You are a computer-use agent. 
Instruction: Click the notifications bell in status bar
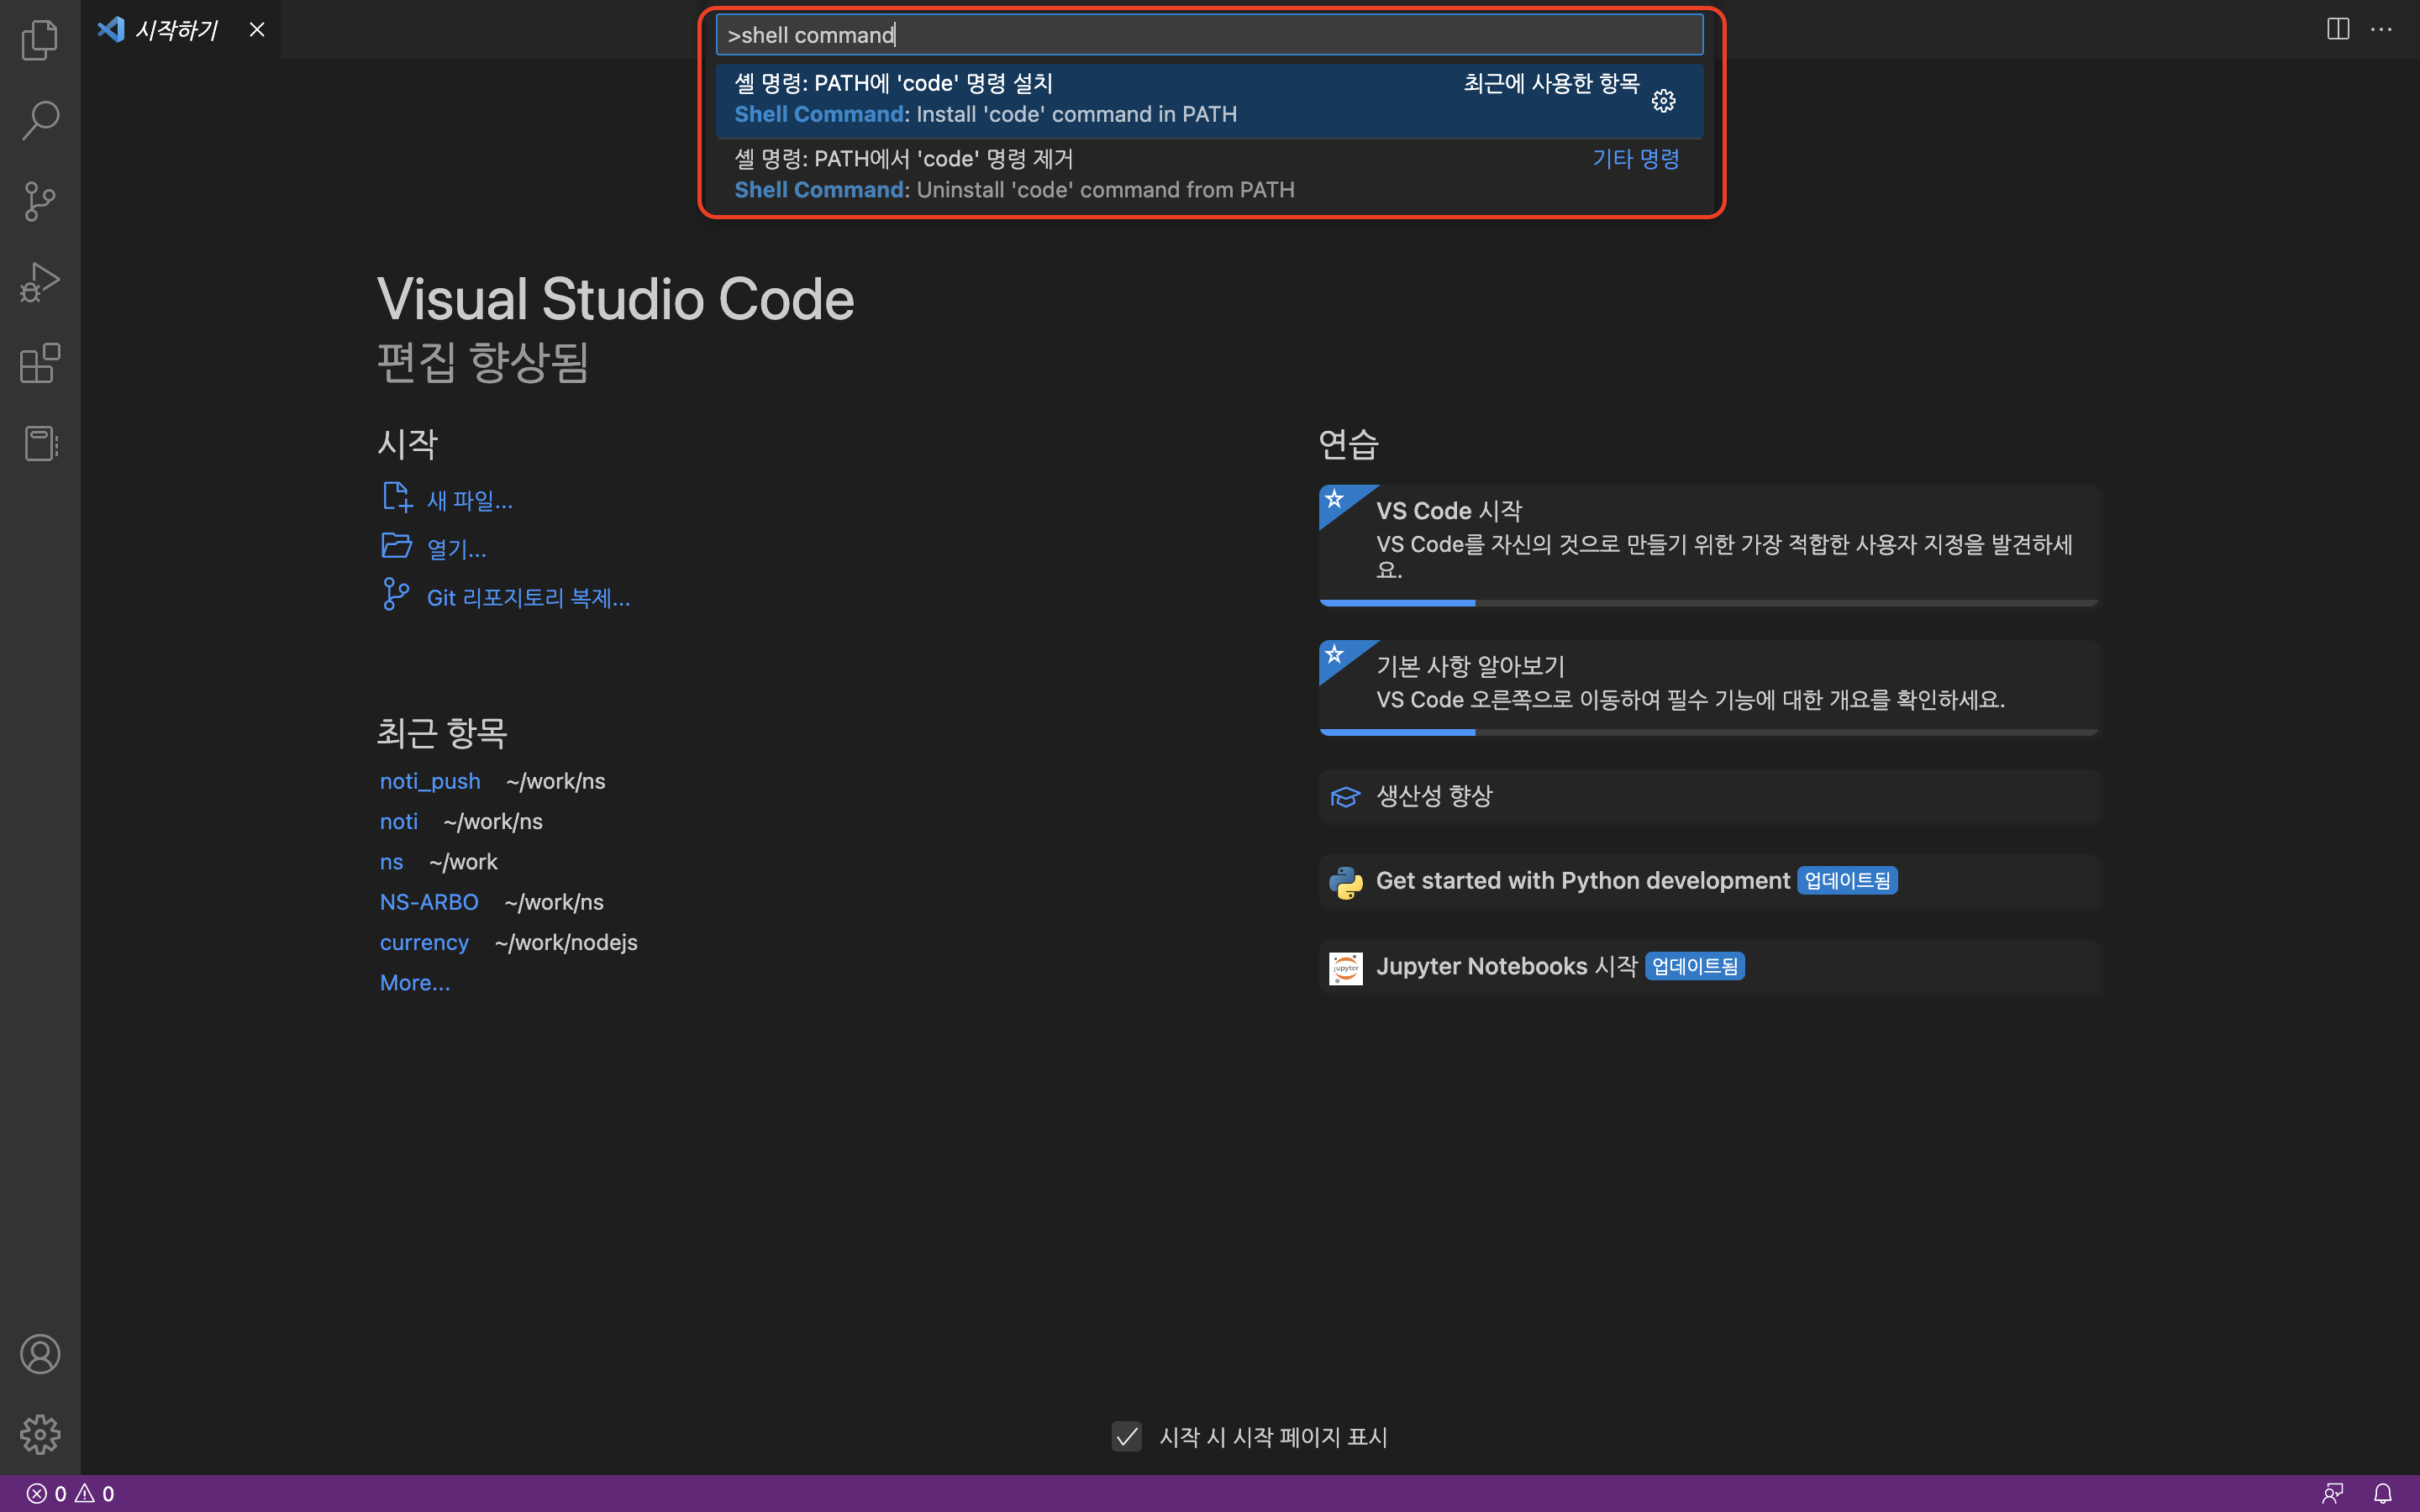point(2383,1493)
